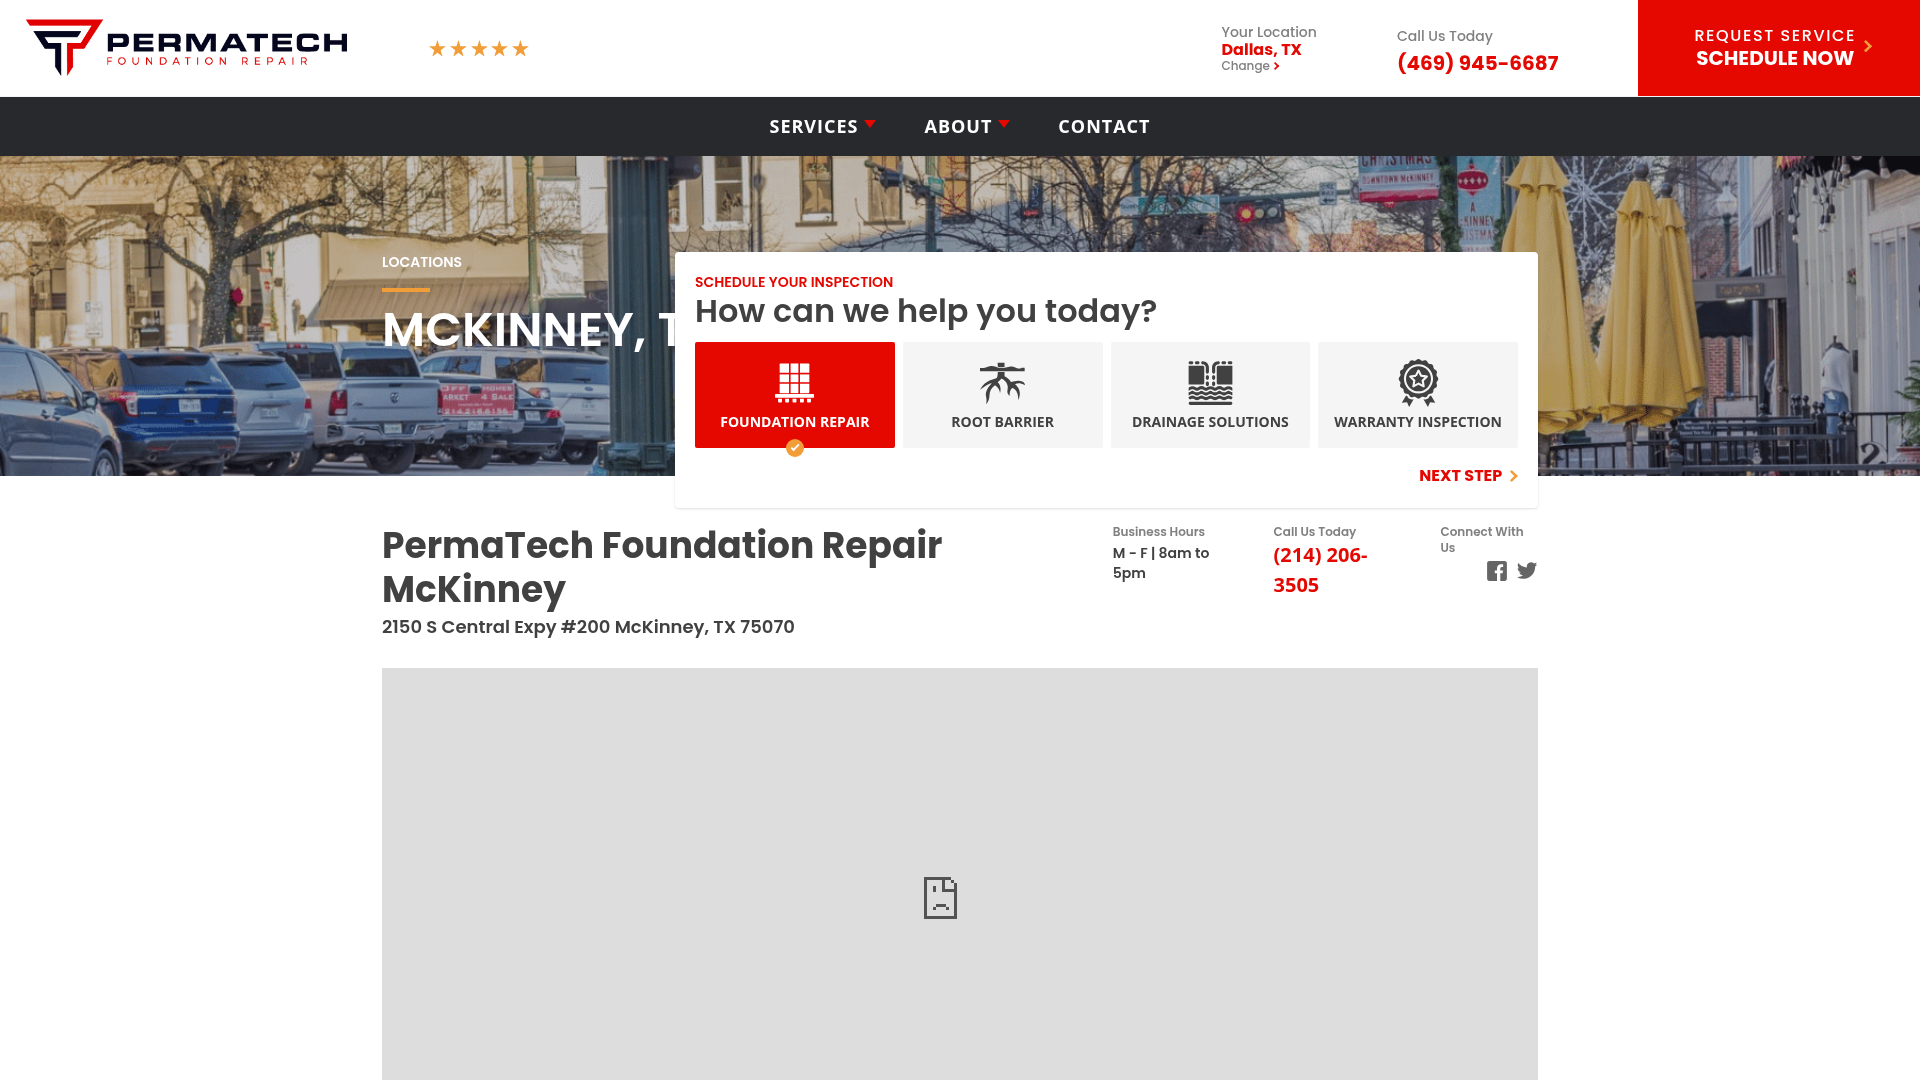Open the Change location option
The height and width of the screenshot is (1080, 1920).
pyautogui.click(x=1248, y=65)
